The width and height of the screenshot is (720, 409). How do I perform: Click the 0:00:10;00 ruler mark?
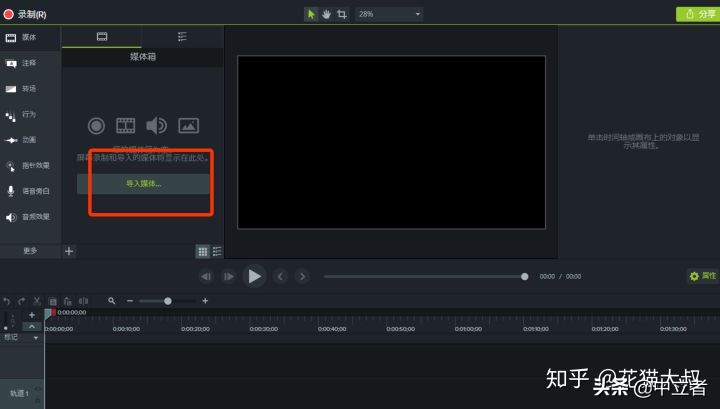(x=126, y=329)
